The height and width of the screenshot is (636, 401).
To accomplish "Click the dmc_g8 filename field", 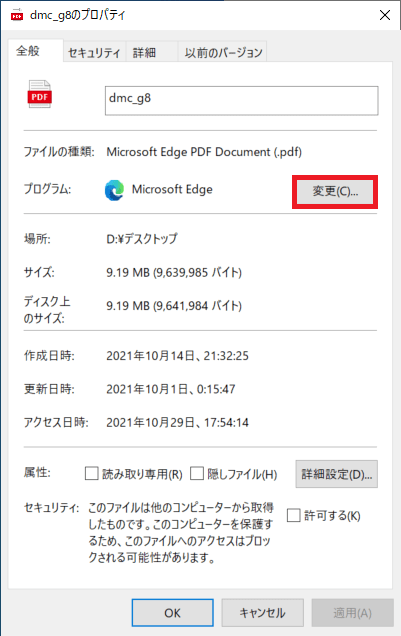I will click(x=242, y=101).
